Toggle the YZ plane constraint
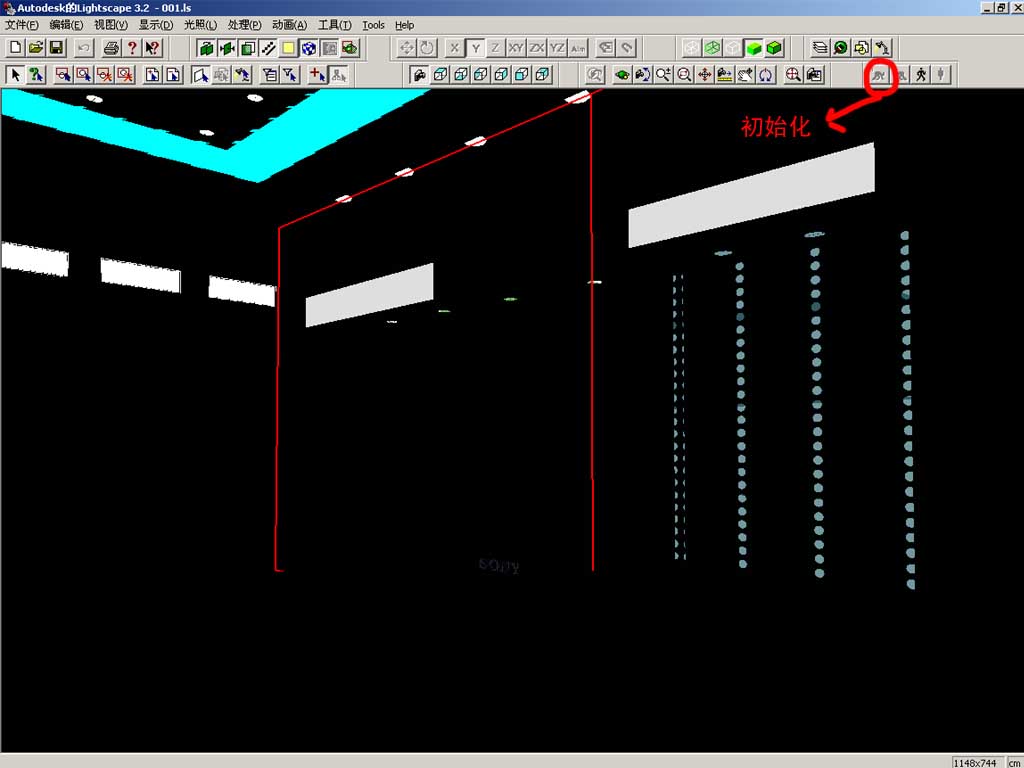Viewport: 1024px width, 768px height. click(x=557, y=48)
